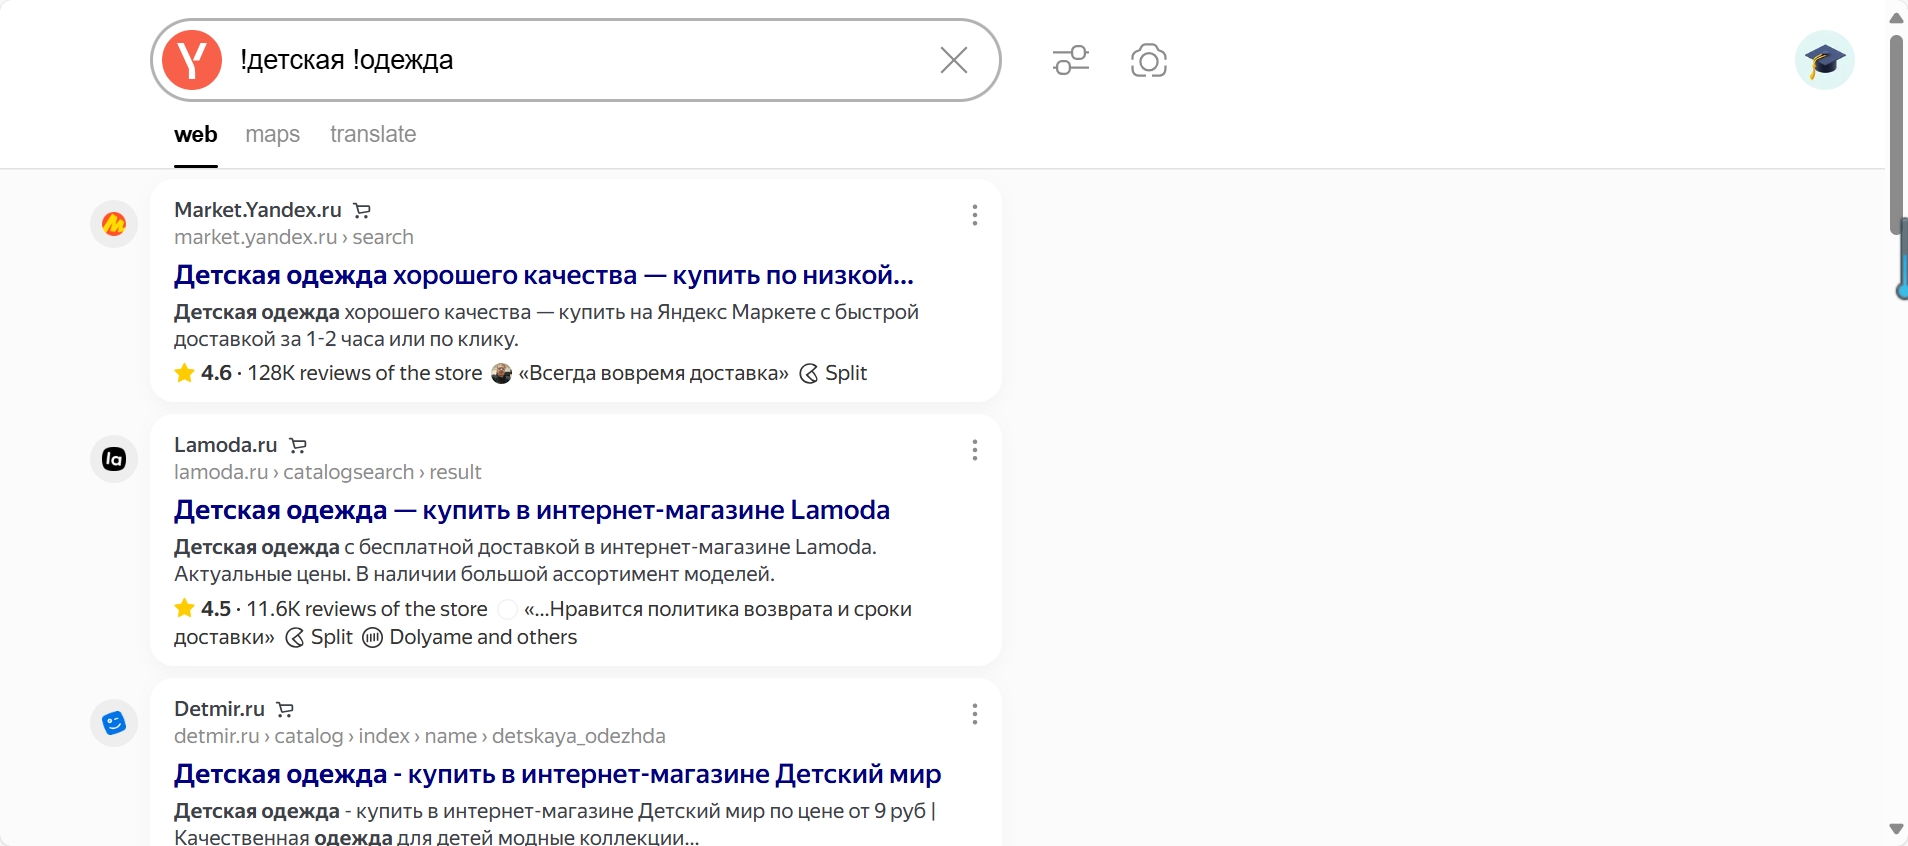Click the Lamoda.ru site name
The image size is (1908, 846).
[226, 445]
